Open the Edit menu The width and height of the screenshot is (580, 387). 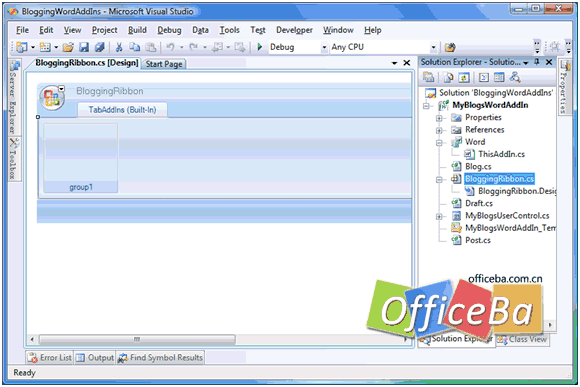[46, 30]
